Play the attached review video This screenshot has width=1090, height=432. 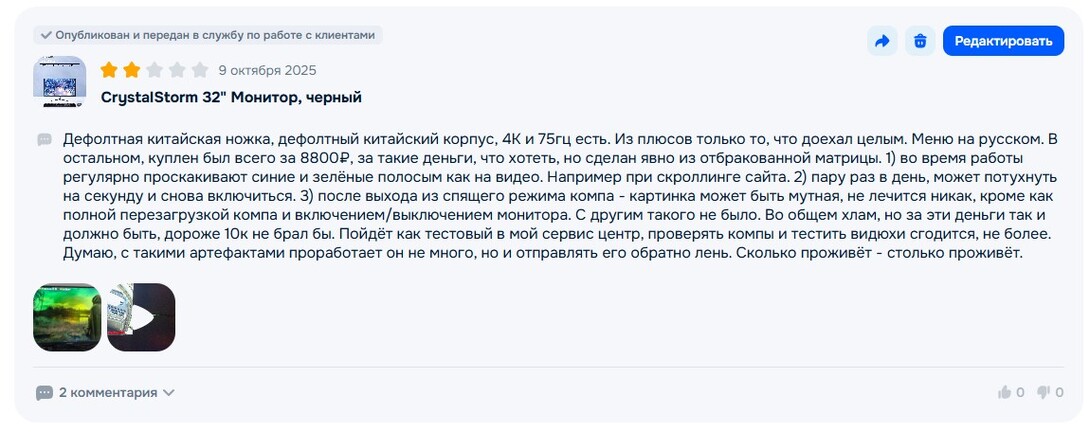point(141,317)
